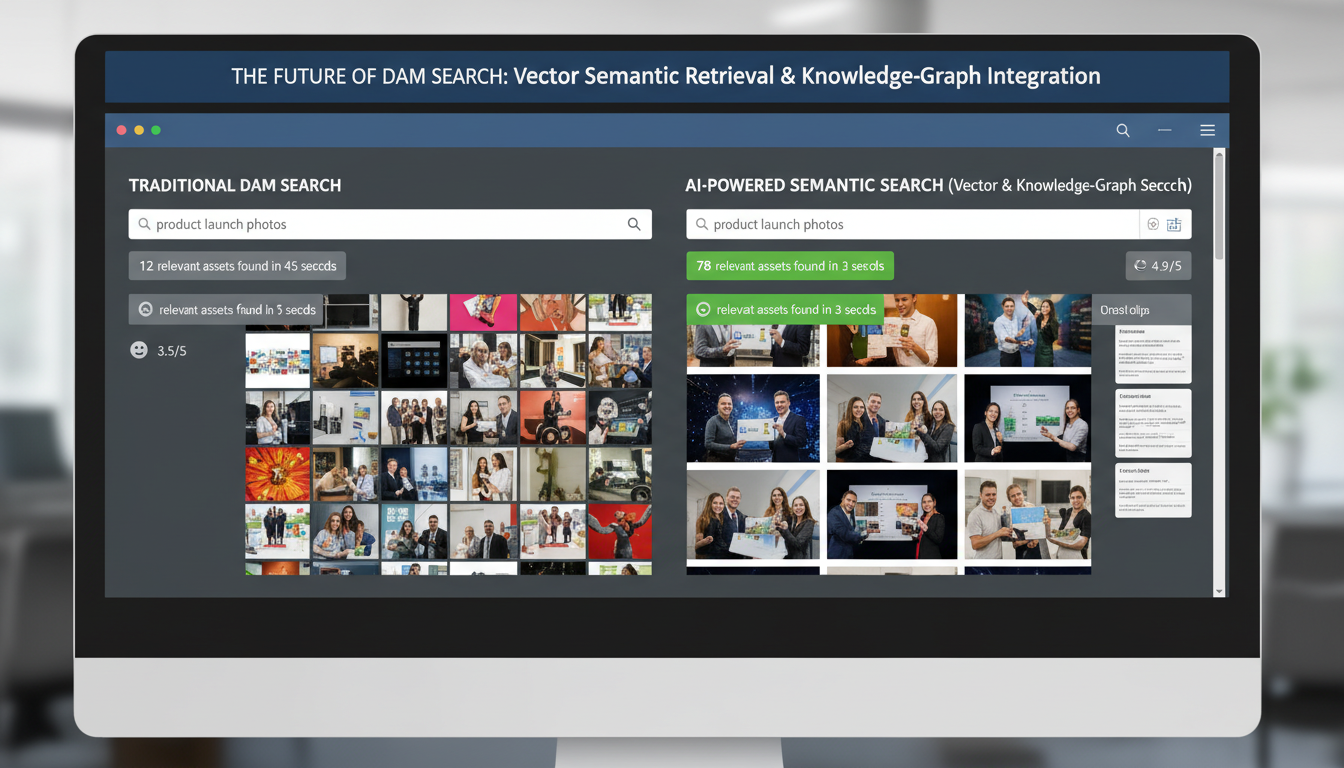Click the smiley rating icon beside 3.5/5
1344x768 pixels.
point(138,350)
